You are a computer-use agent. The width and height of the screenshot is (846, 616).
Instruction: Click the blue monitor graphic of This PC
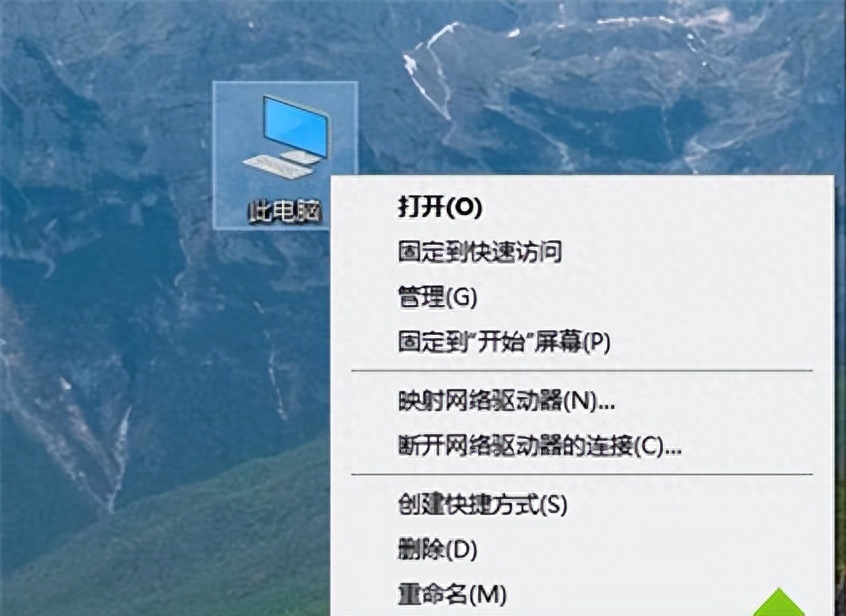(296, 126)
